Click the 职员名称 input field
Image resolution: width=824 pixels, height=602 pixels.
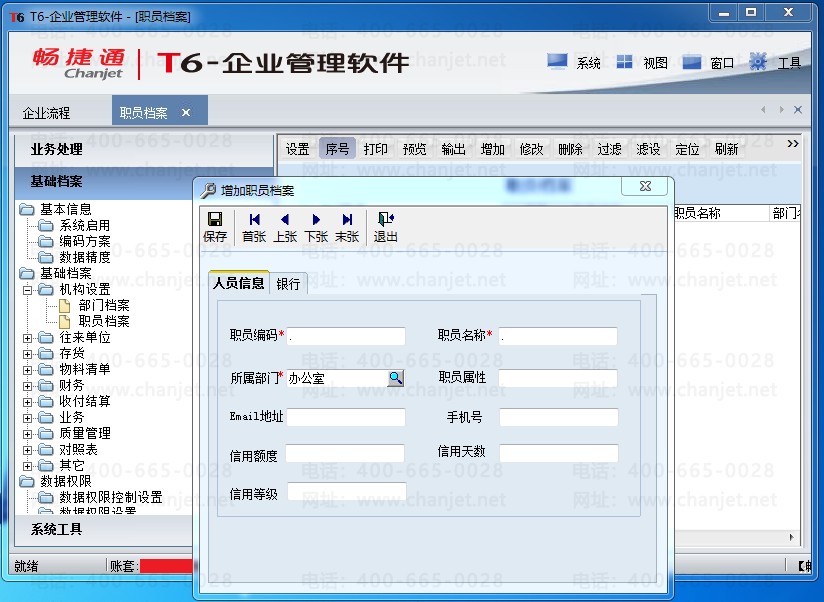pos(558,336)
